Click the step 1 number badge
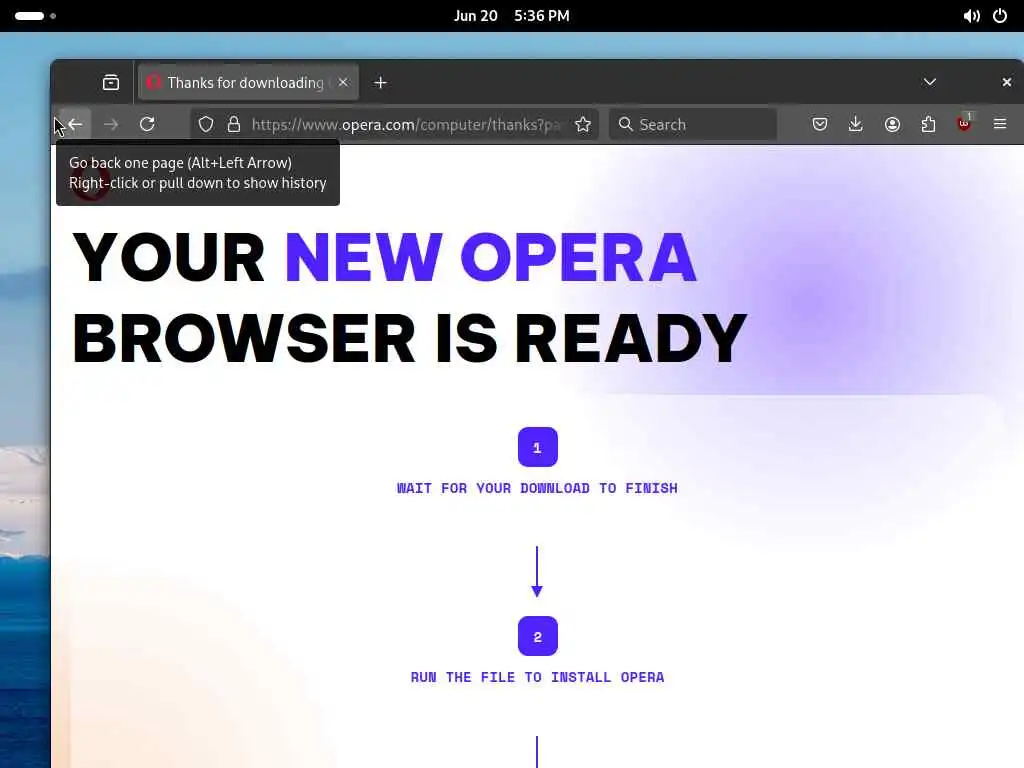The height and width of the screenshot is (768, 1024). (x=537, y=447)
